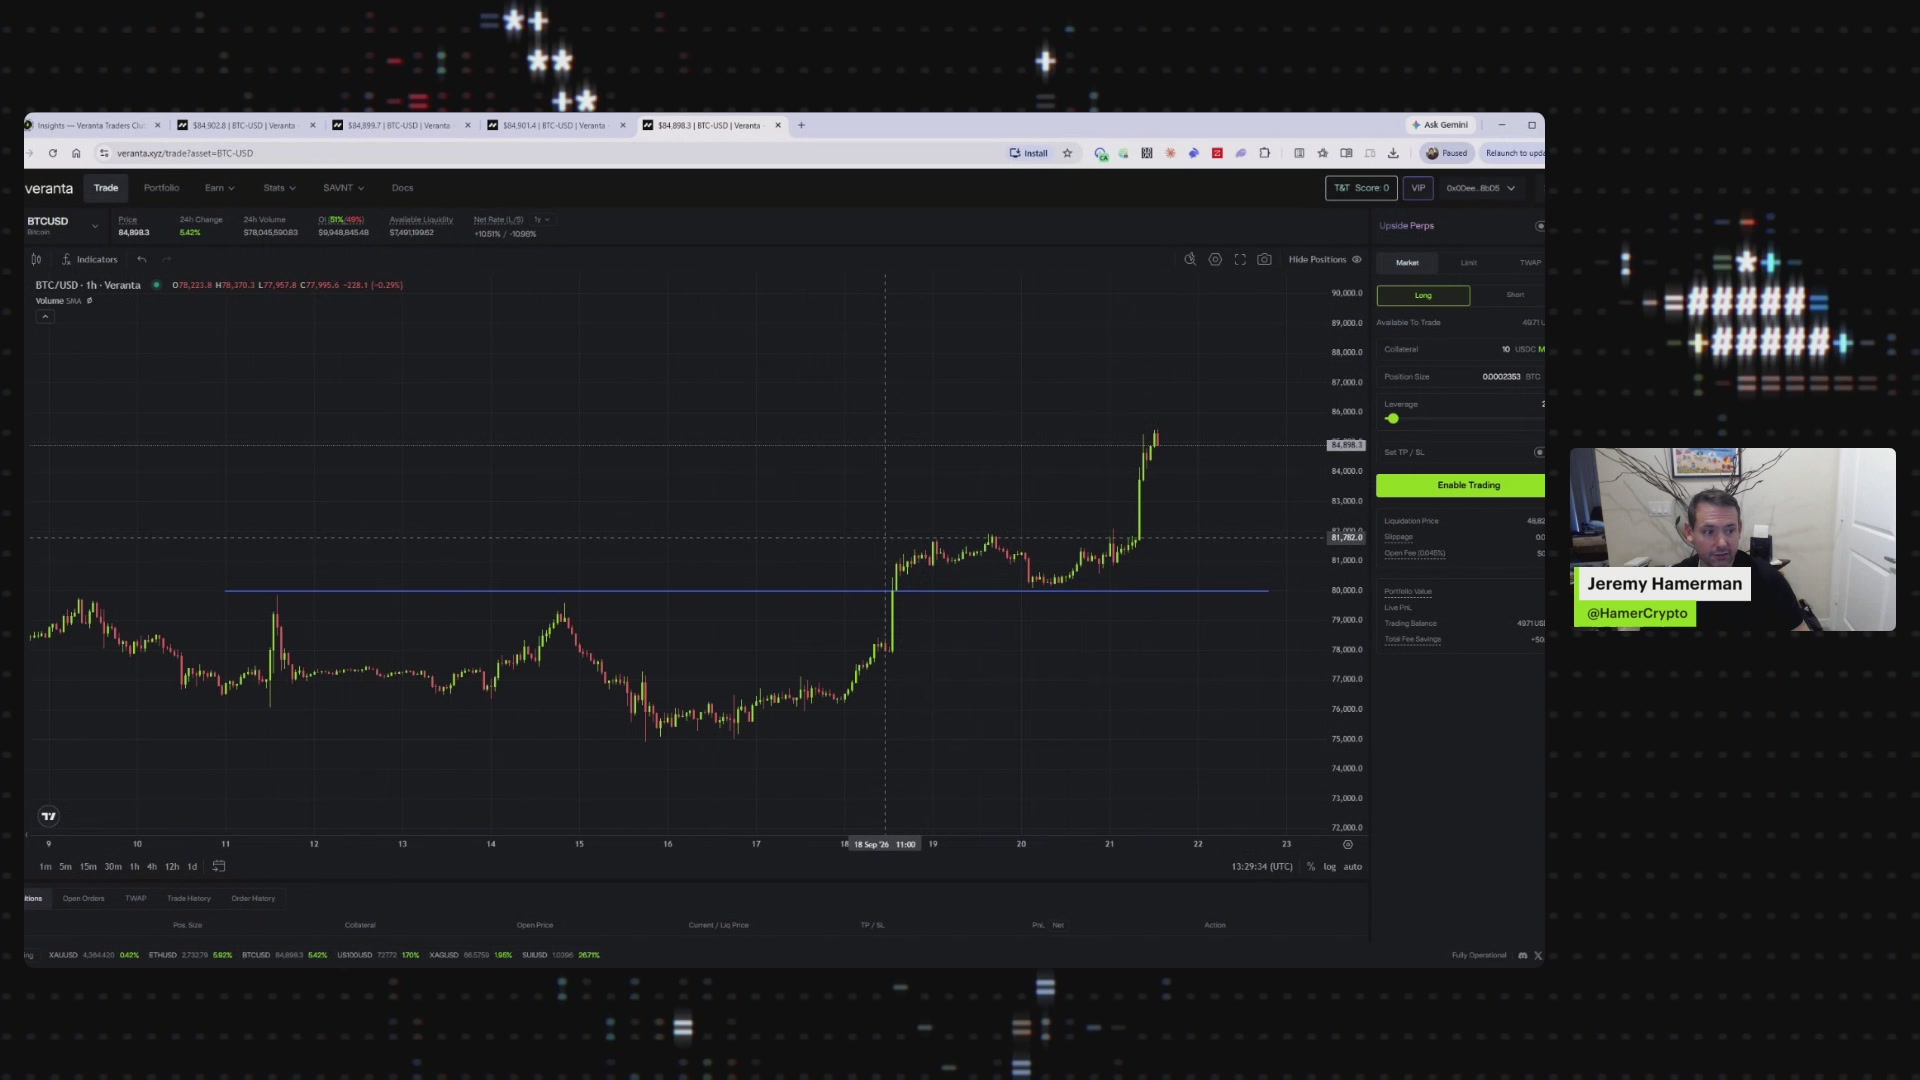Open browser downloads icon

[x=1393, y=153]
